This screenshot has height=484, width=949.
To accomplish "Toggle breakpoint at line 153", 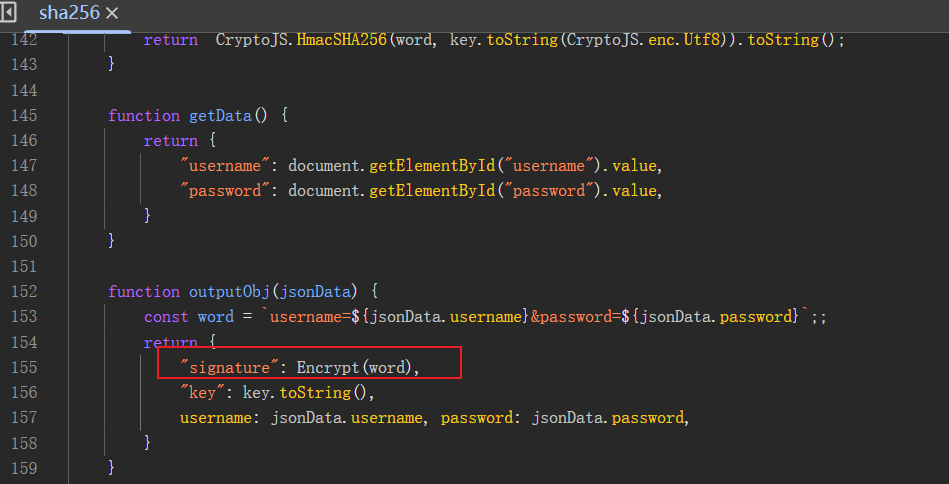I will pos(24,316).
